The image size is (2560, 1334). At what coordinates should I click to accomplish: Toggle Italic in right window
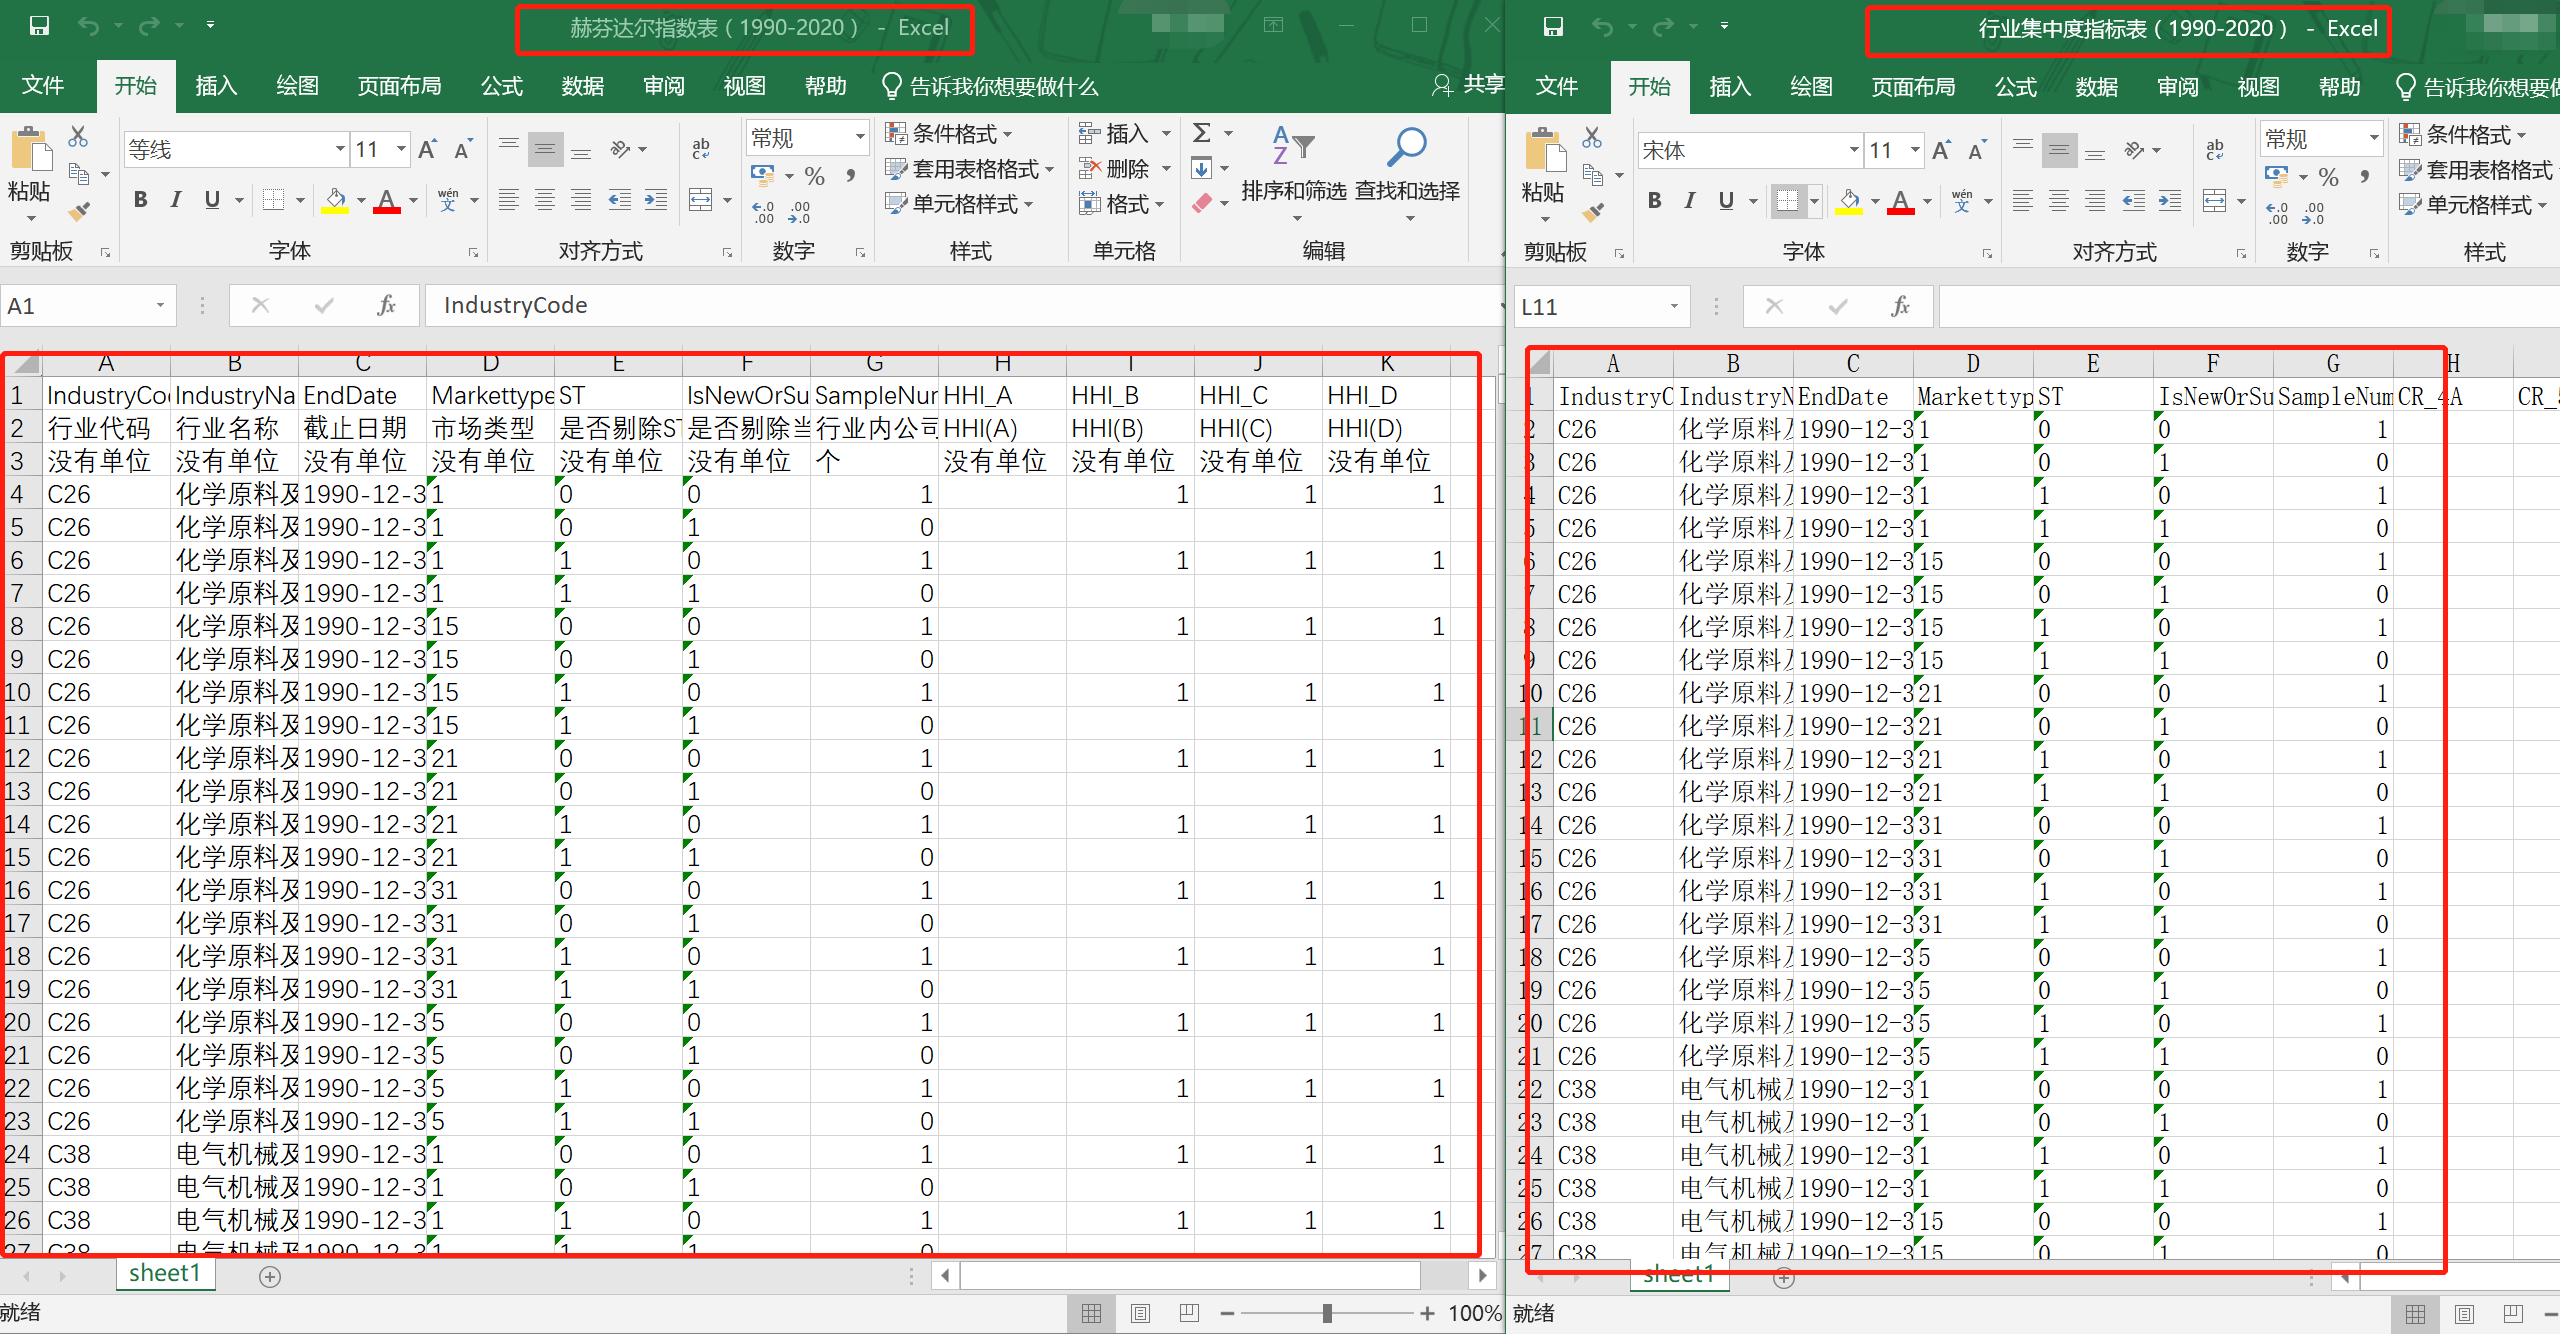[x=1690, y=201]
